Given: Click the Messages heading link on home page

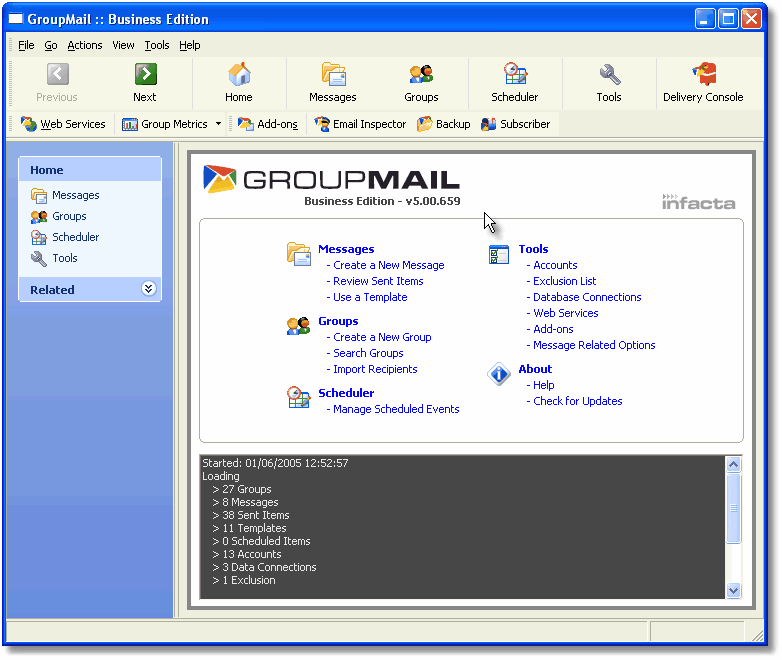Looking at the screenshot, I should click(x=346, y=249).
